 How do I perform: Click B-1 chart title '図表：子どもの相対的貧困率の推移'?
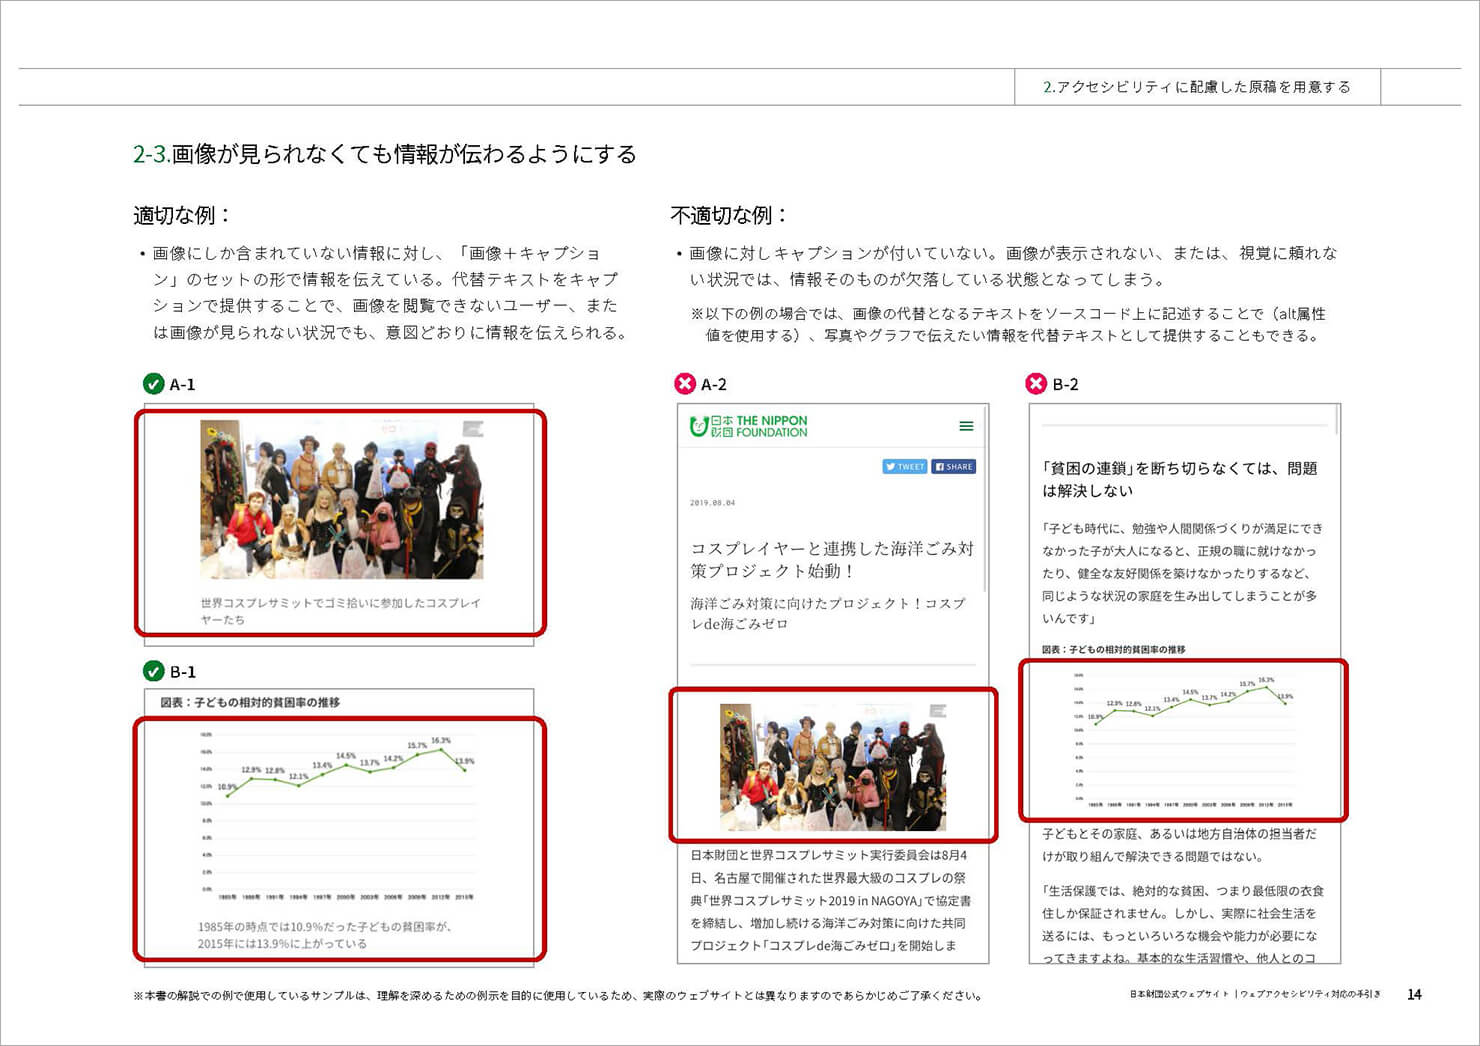point(250,702)
